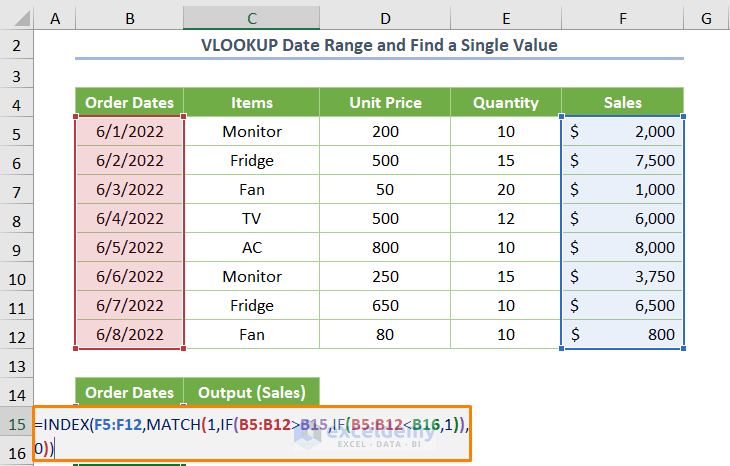Select sales cell $ 1,000
Viewport: 730px width, 466px height.
point(622,189)
